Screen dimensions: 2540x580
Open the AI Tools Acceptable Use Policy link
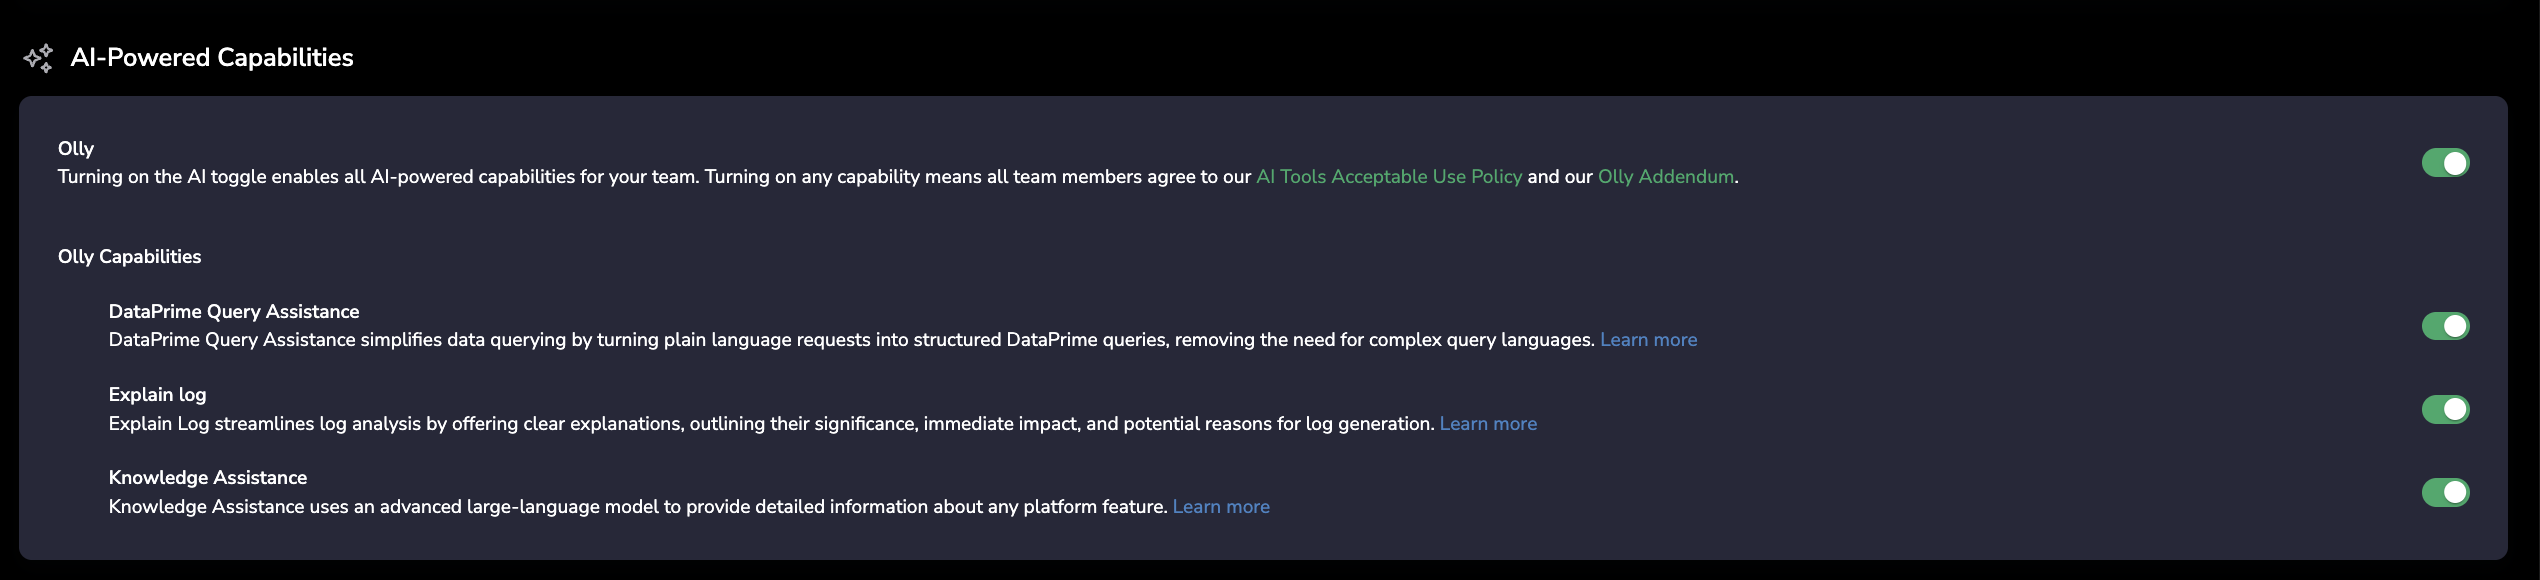pos(1388,177)
